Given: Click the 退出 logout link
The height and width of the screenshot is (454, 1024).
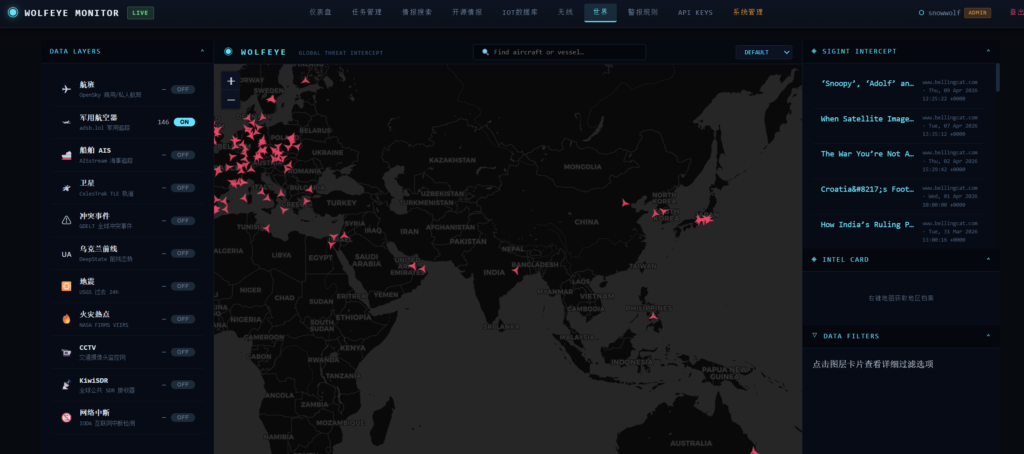Looking at the screenshot, I should tap(1015, 12).
